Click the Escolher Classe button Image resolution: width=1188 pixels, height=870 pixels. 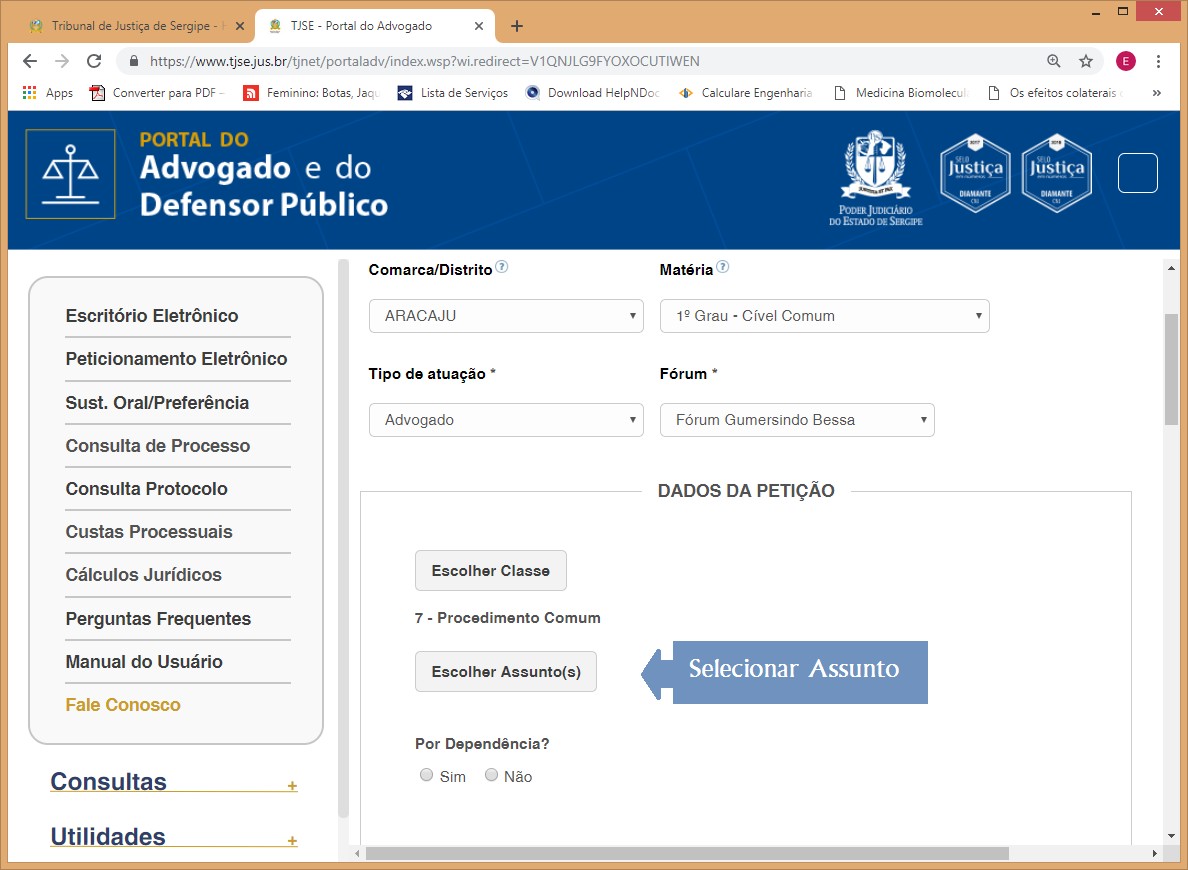pos(490,571)
